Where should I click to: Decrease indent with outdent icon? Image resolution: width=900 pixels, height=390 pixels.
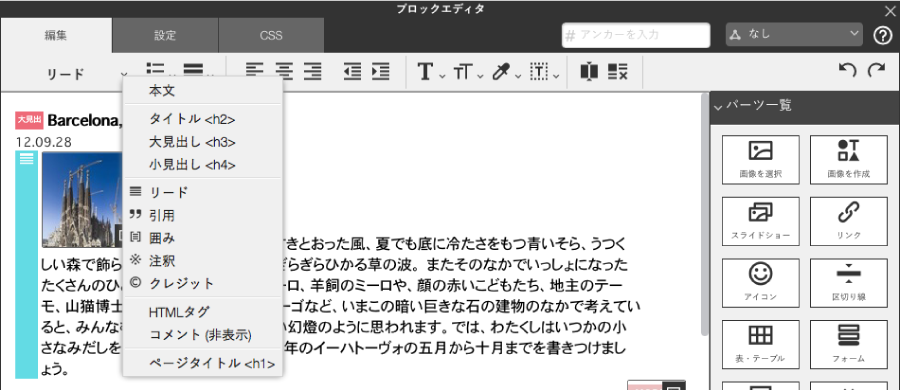(352, 72)
